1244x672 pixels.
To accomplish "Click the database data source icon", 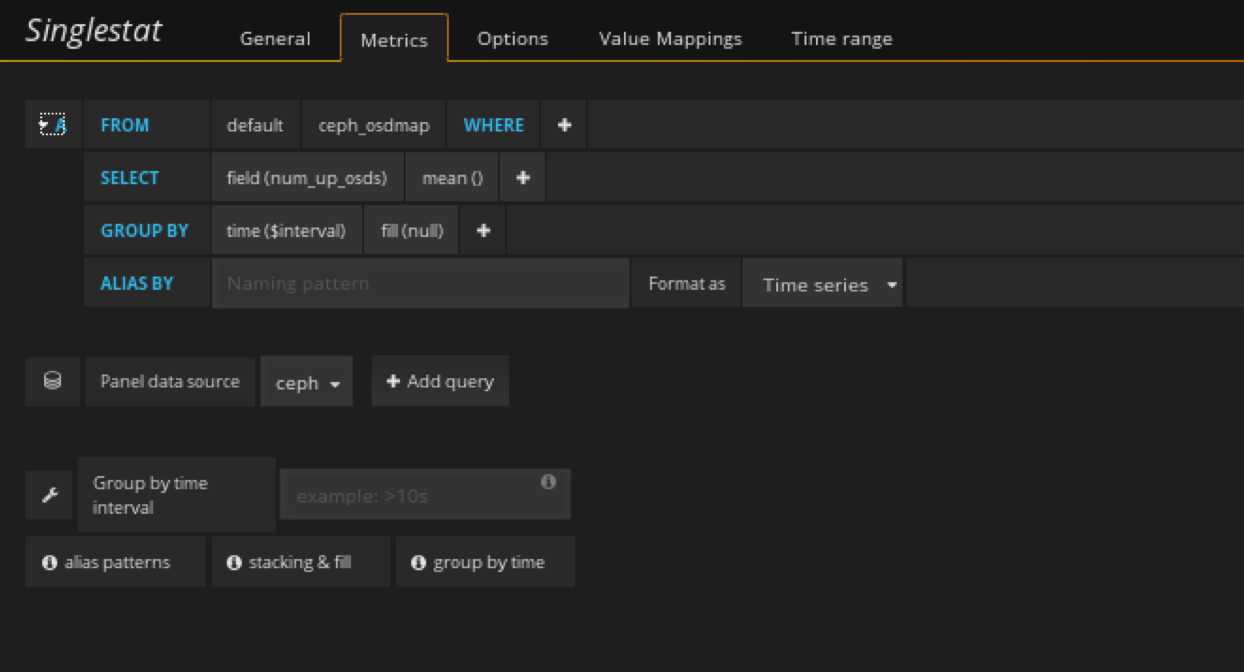I will click(x=52, y=381).
